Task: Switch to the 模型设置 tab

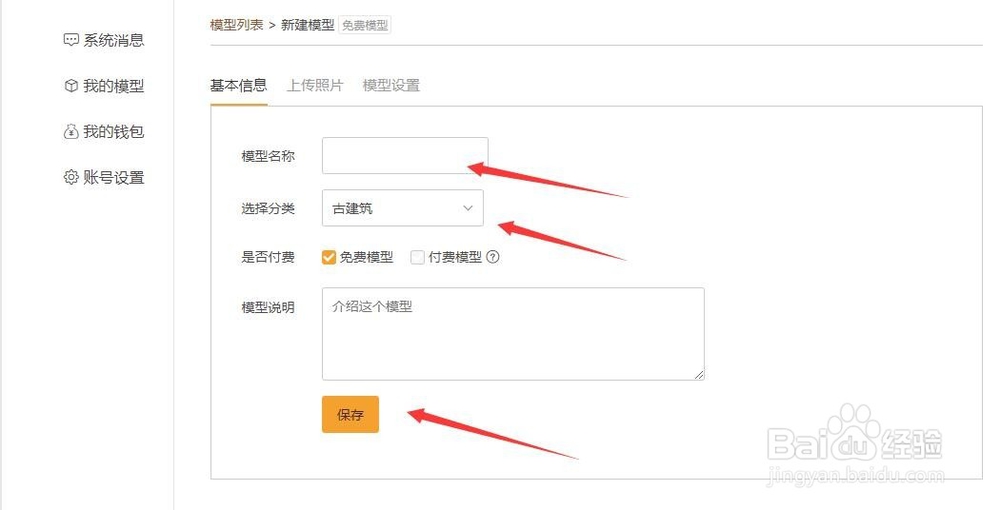Action: [391, 85]
